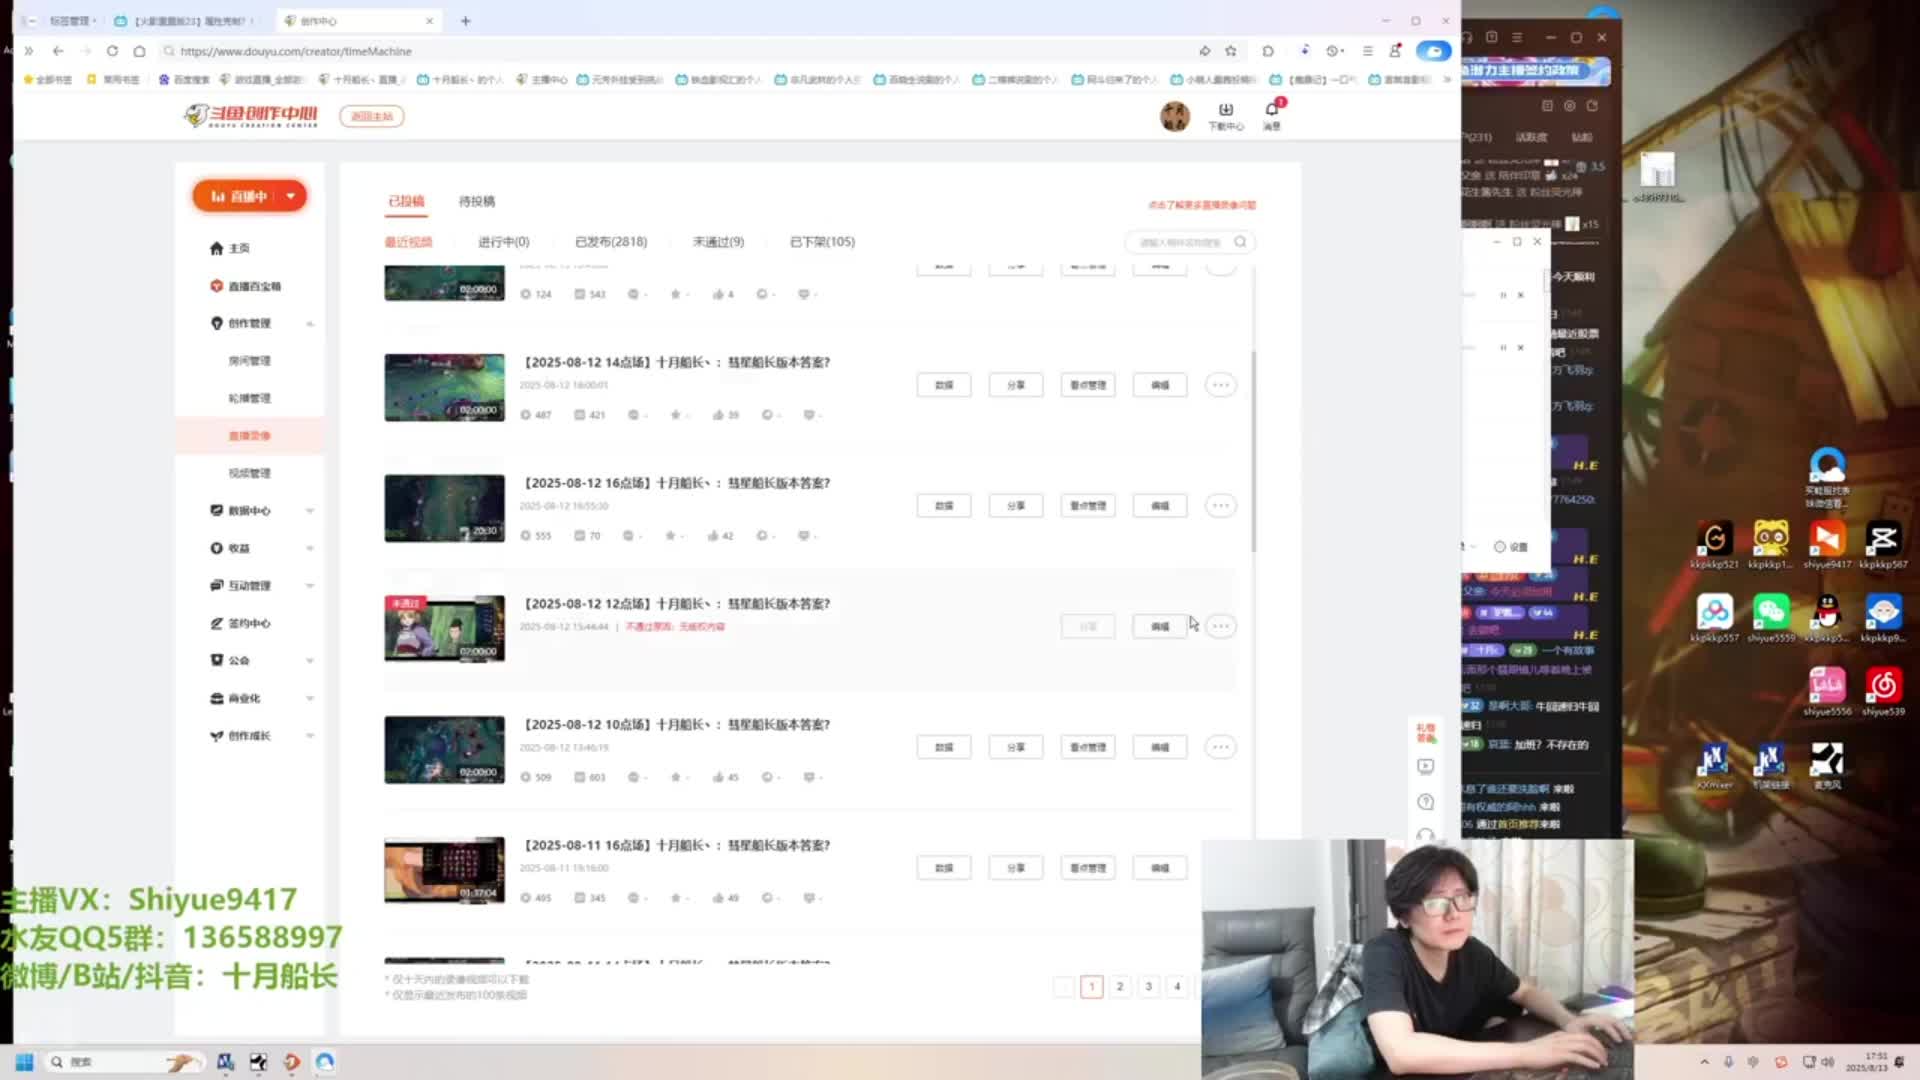Viewport: 1920px width, 1080px height.
Task: Expand the 数据中心 sidebar section
Action: [x=309, y=511]
